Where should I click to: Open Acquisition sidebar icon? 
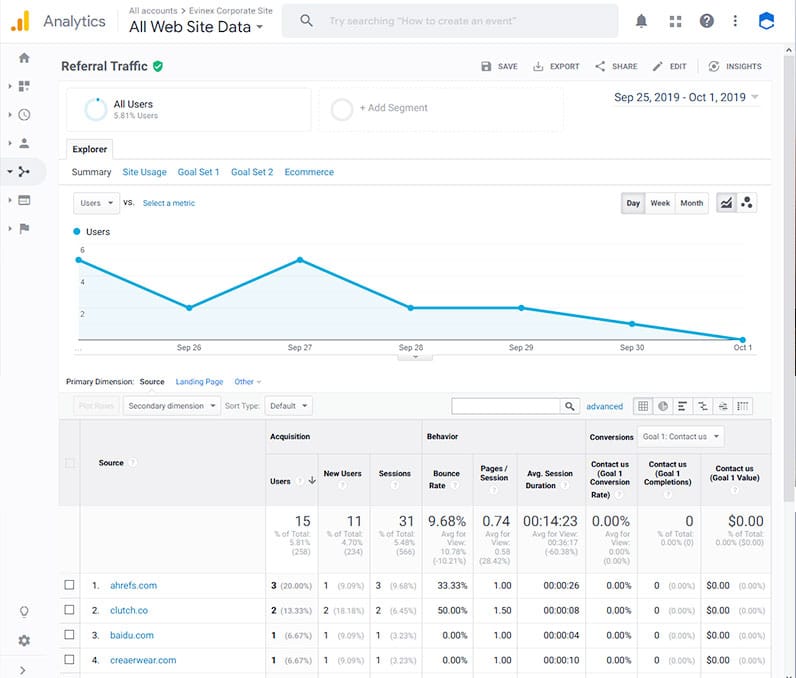(x=24, y=172)
